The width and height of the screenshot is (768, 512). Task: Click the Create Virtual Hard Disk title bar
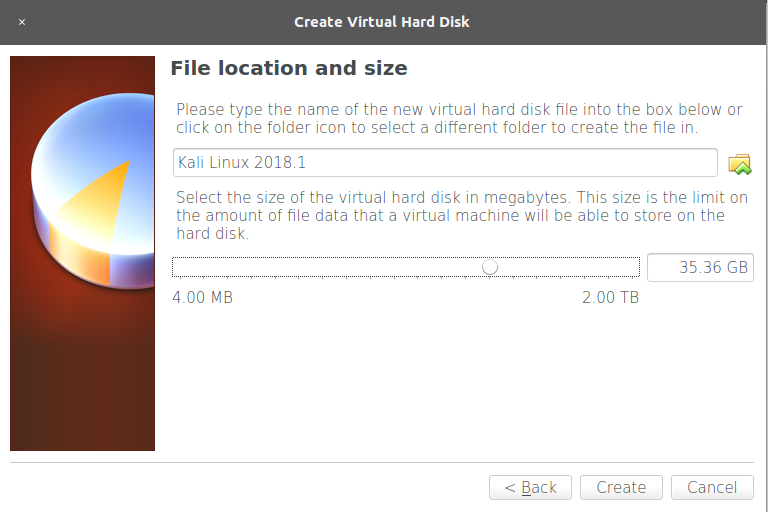382,22
